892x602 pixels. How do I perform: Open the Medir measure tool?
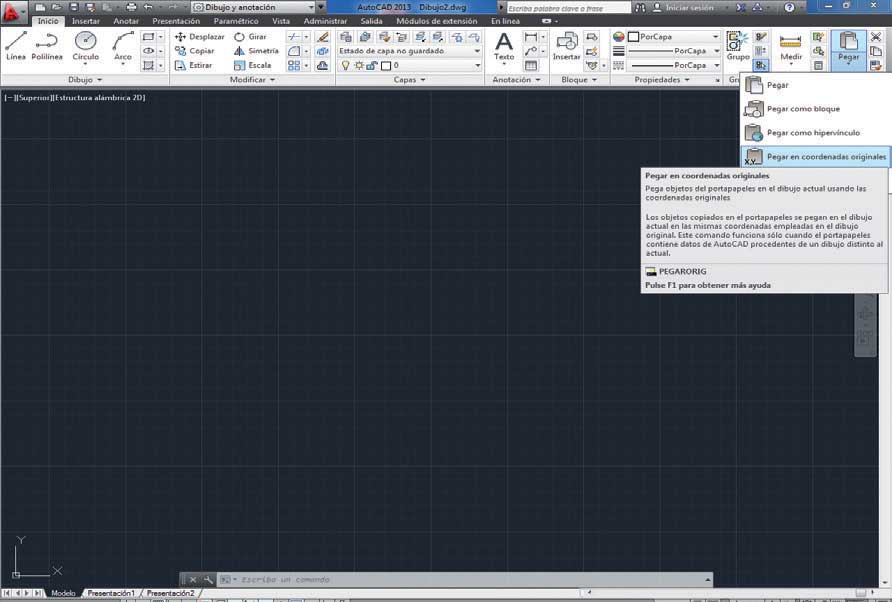[x=791, y=47]
